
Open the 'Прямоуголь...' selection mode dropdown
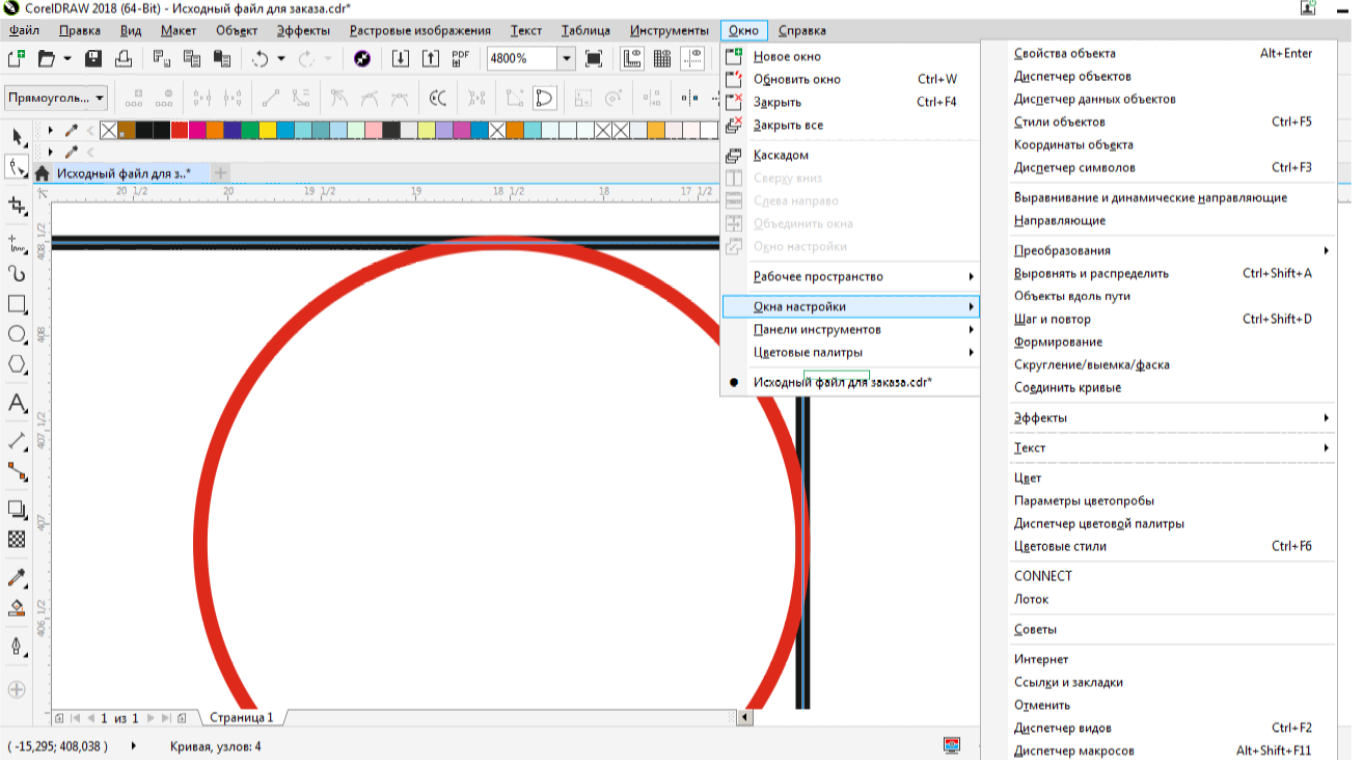(56, 98)
